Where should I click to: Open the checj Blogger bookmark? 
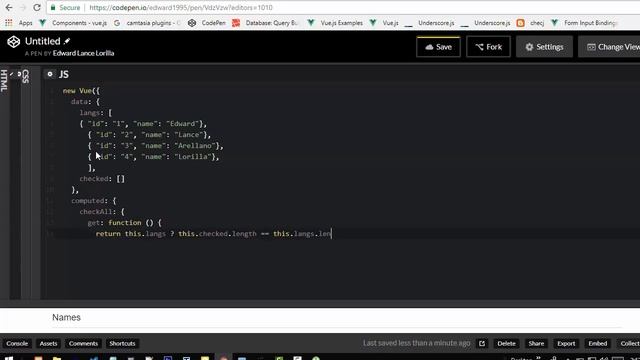(x=530, y=23)
